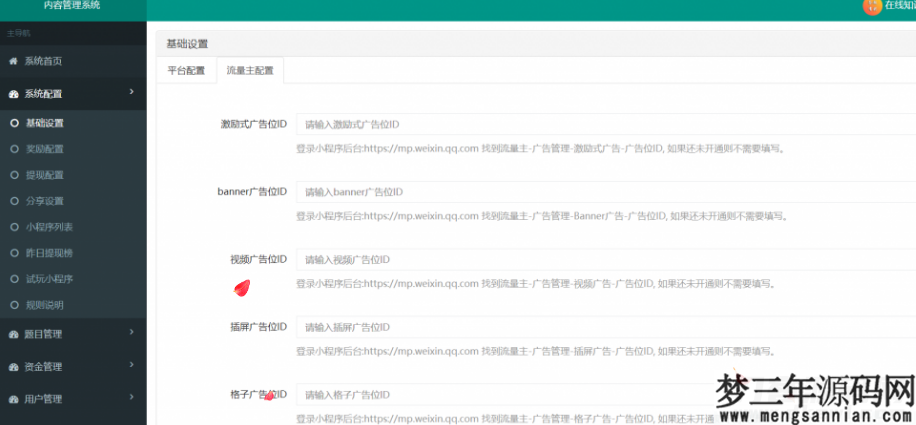Expand the 资金管理 menu chevron
The height and width of the screenshot is (425, 916).
point(131,364)
